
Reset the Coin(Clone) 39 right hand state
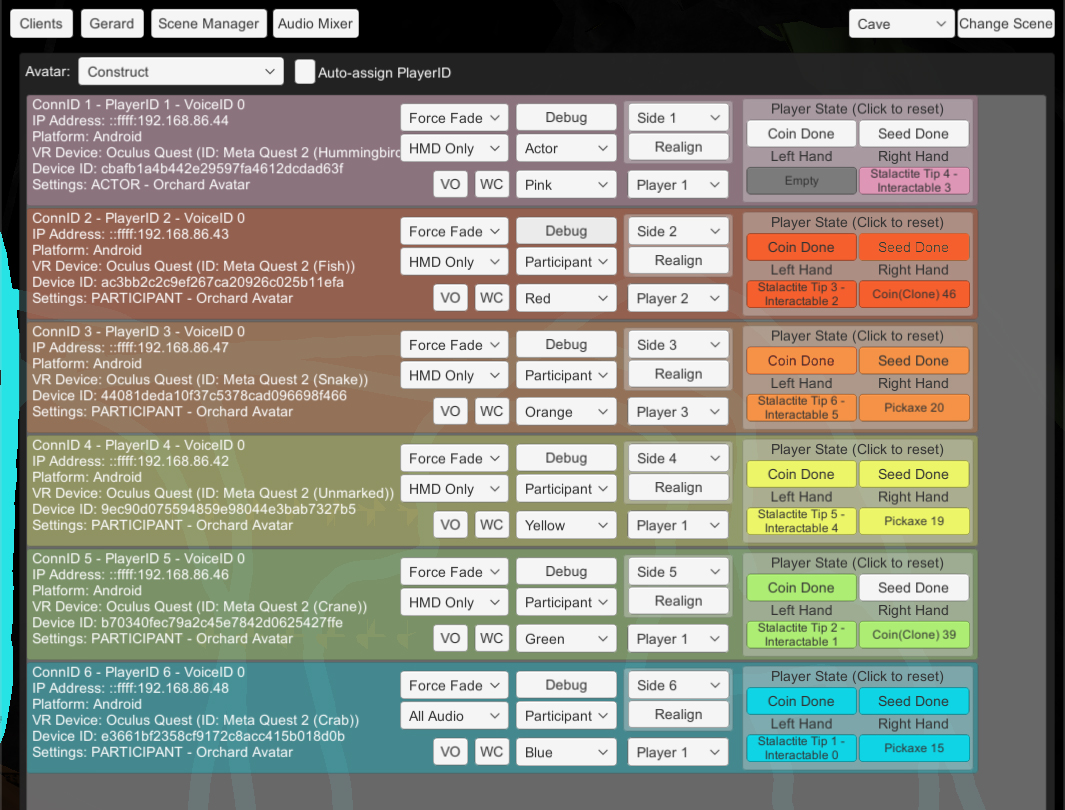coord(914,634)
